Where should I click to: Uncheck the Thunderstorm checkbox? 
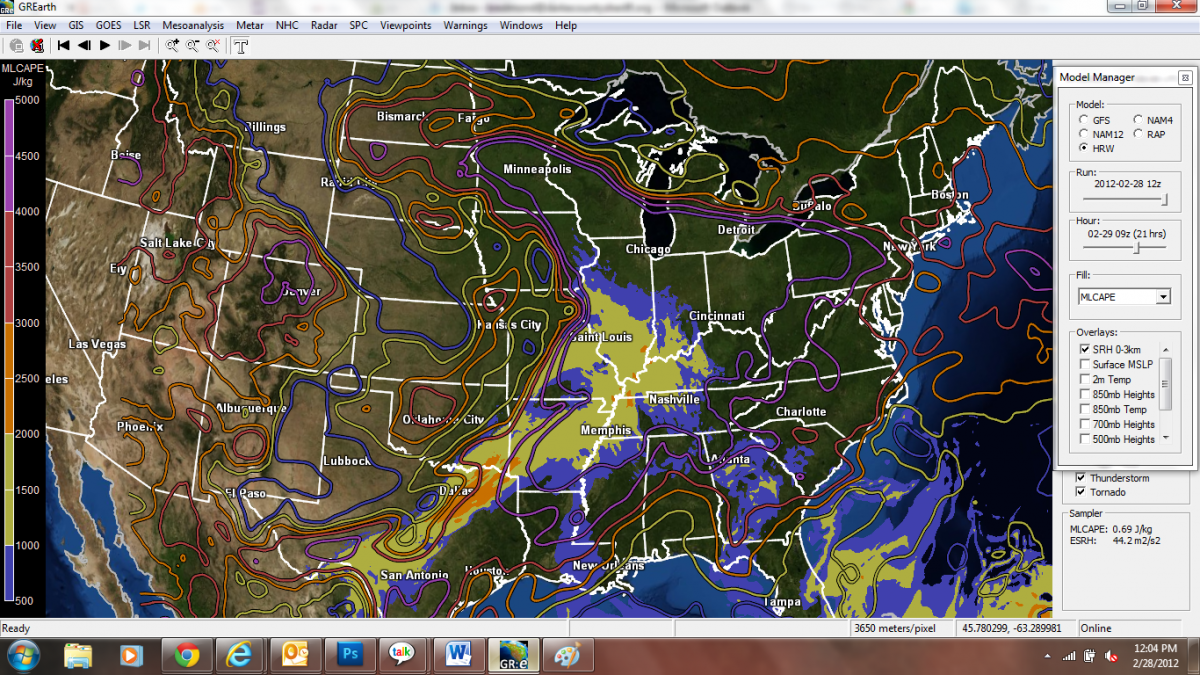point(1080,478)
